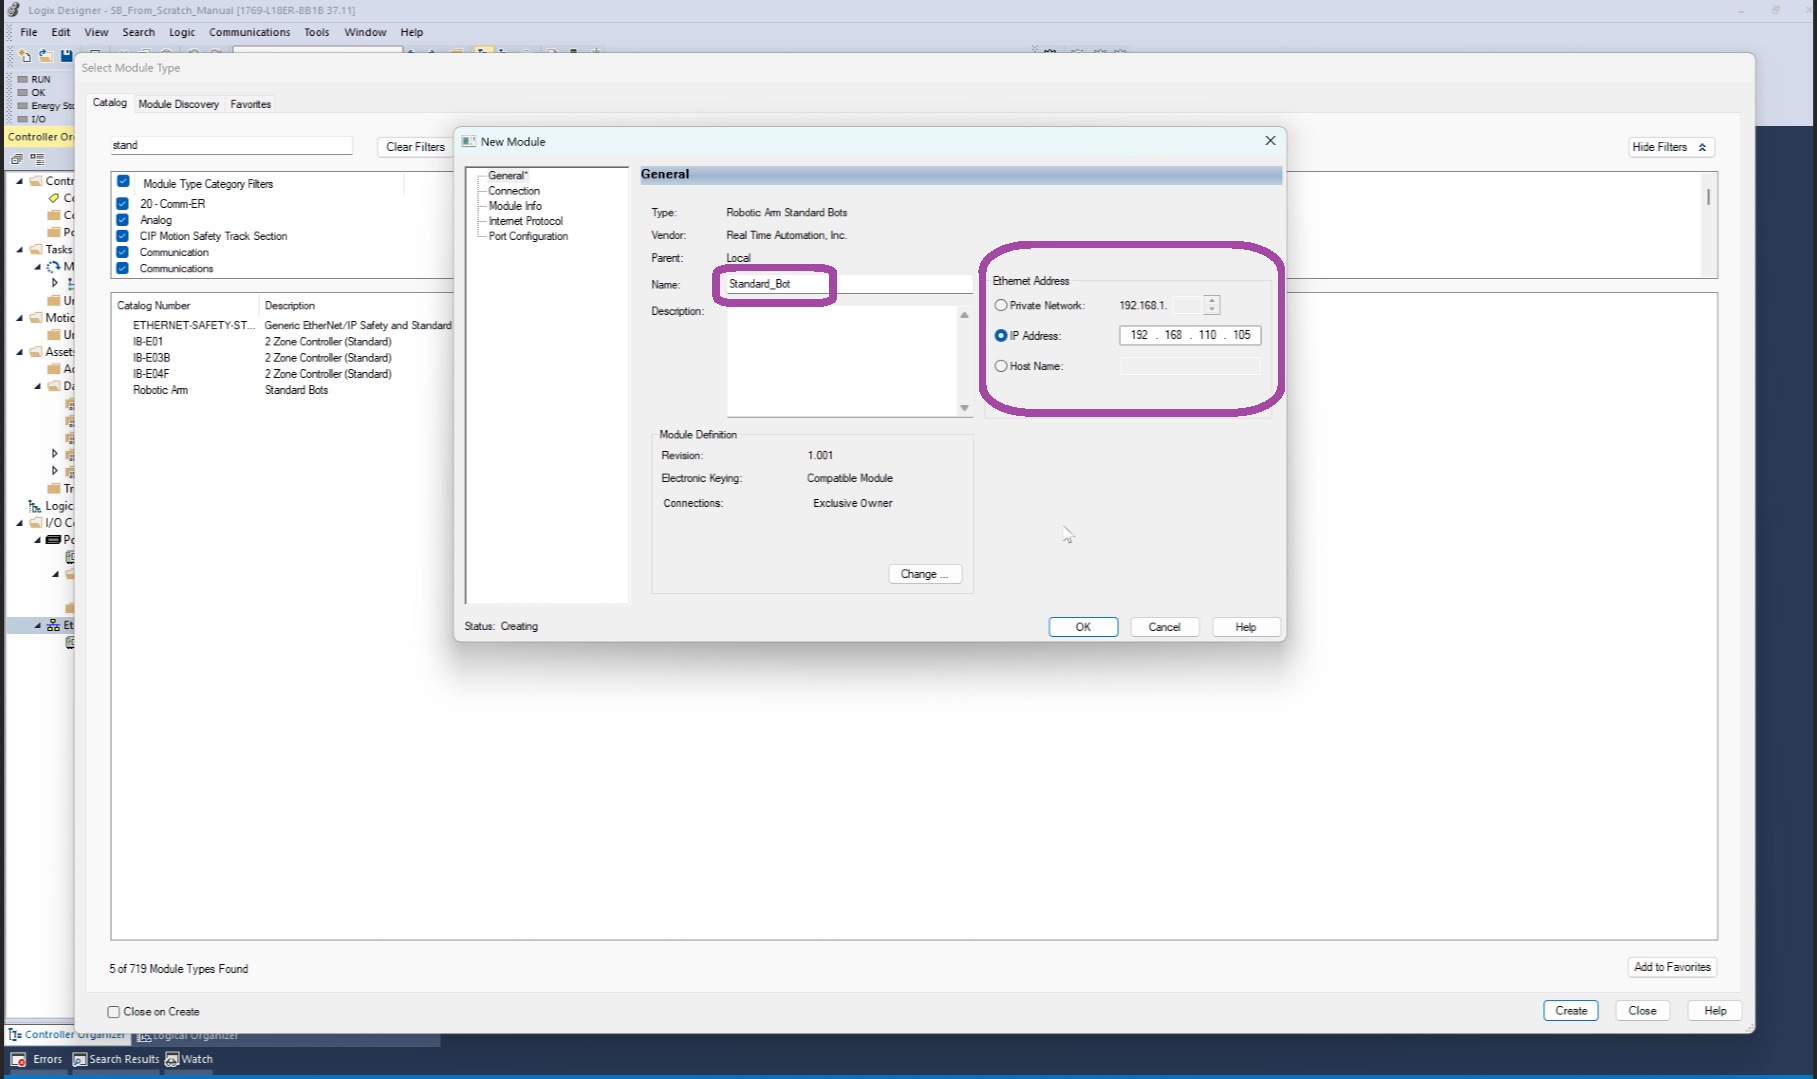Select the Host Name radio button
Screen dimensions: 1817x1079
click(x=1001, y=366)
